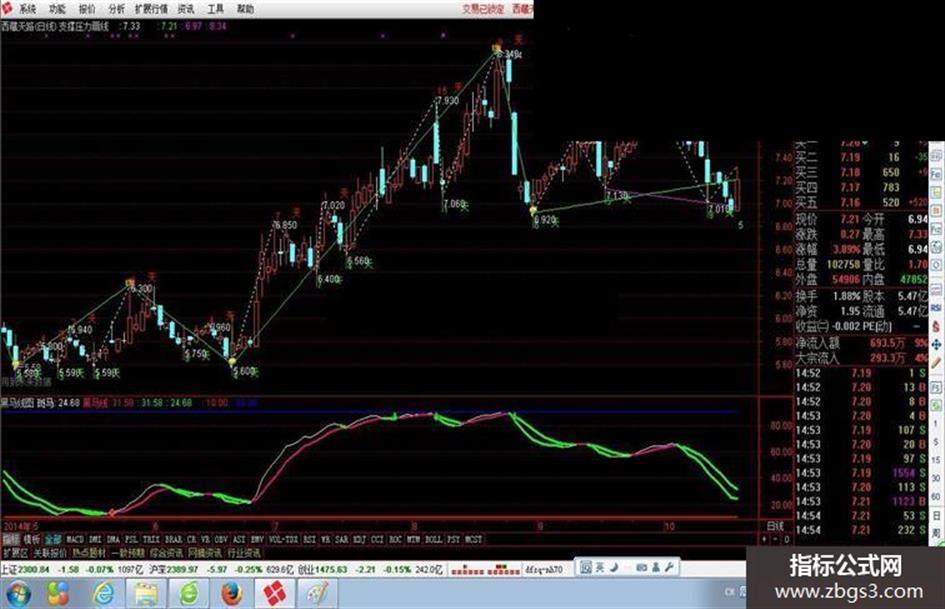Open Internet Explorer from taskbar

coord(103,594)
